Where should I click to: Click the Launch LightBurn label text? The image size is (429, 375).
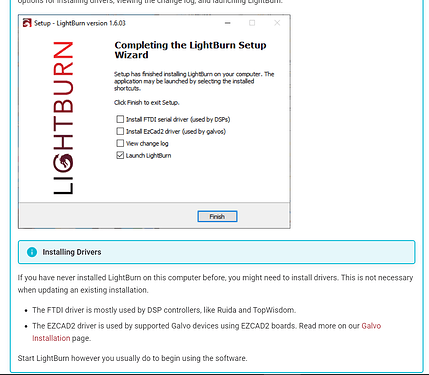tap(148, 155)
